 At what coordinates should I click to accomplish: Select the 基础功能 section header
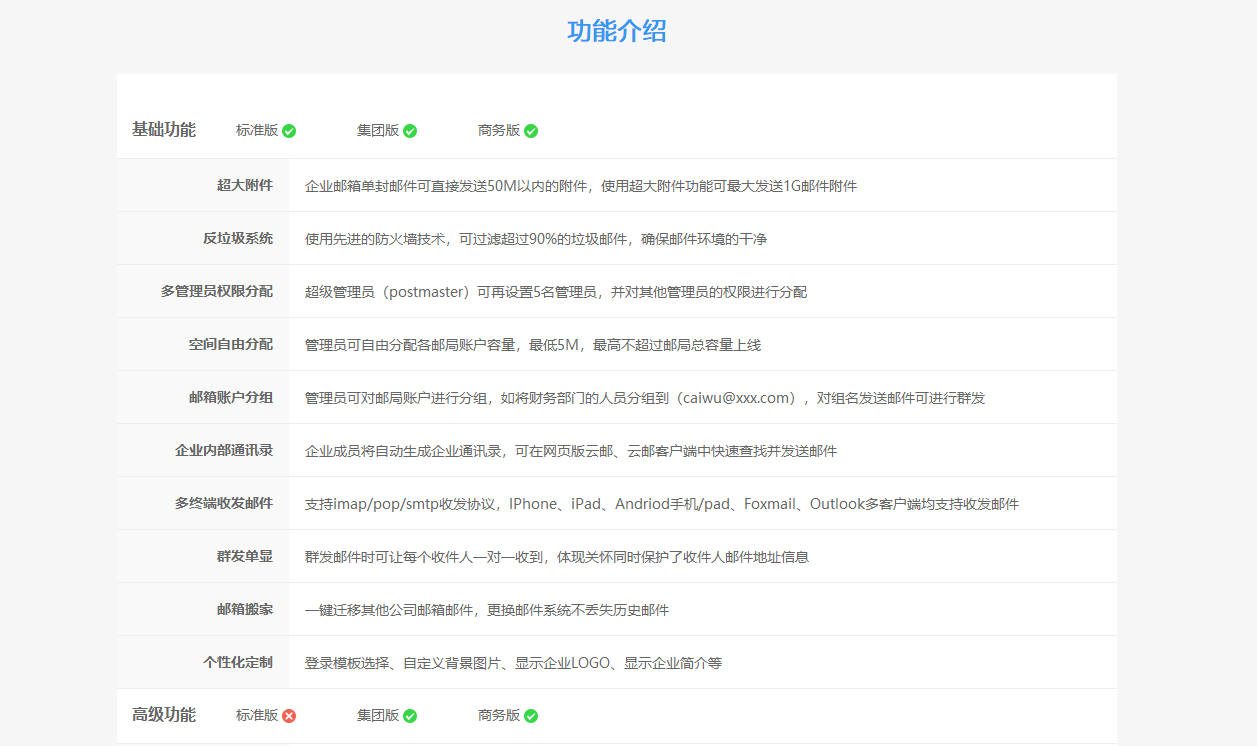pyautogui.click(x=164, y=130)
